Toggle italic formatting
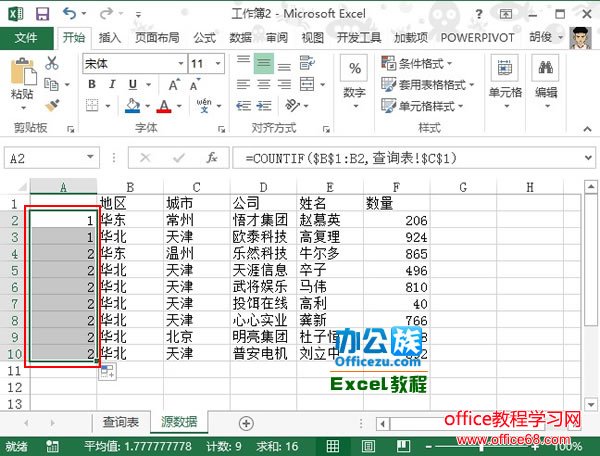 (x=112, y=84)
